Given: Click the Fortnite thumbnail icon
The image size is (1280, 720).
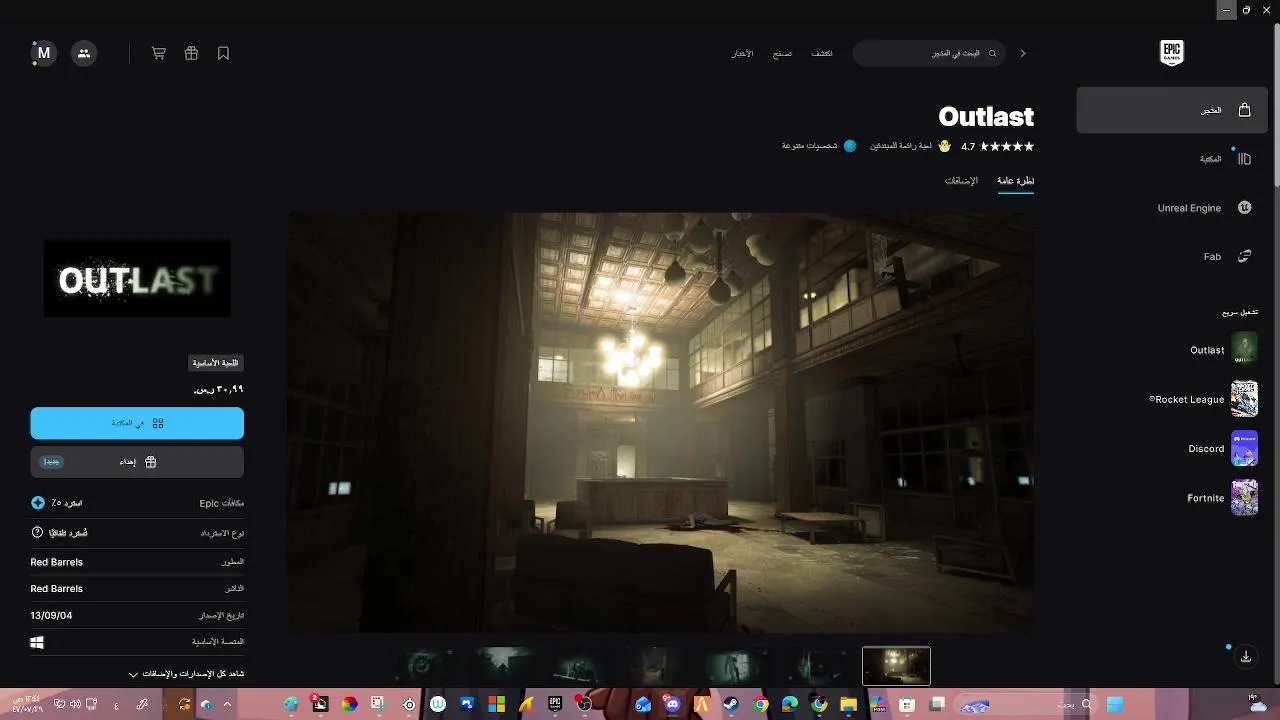Looking at the screenshot, I should click(x=1244, y=497).
